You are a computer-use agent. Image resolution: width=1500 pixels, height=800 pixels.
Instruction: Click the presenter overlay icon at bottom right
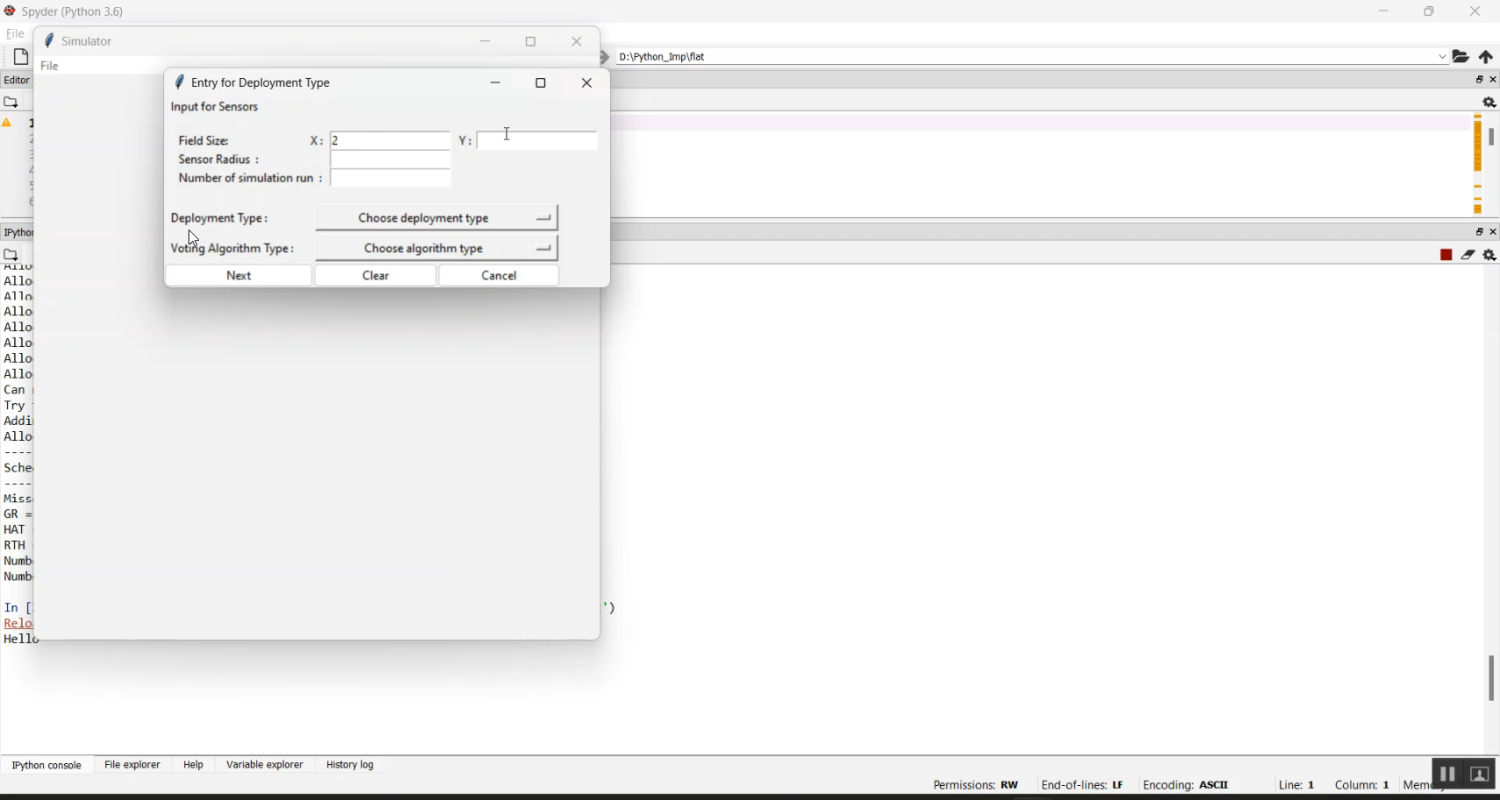click(x=1480, y=774)
